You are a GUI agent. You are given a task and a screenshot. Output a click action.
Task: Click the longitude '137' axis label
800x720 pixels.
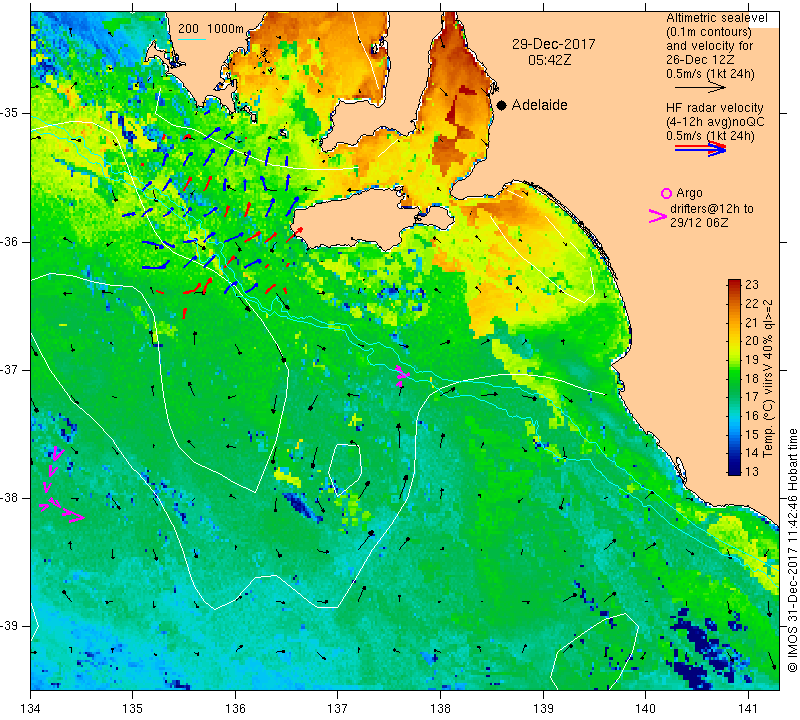(x=338, y=709)
